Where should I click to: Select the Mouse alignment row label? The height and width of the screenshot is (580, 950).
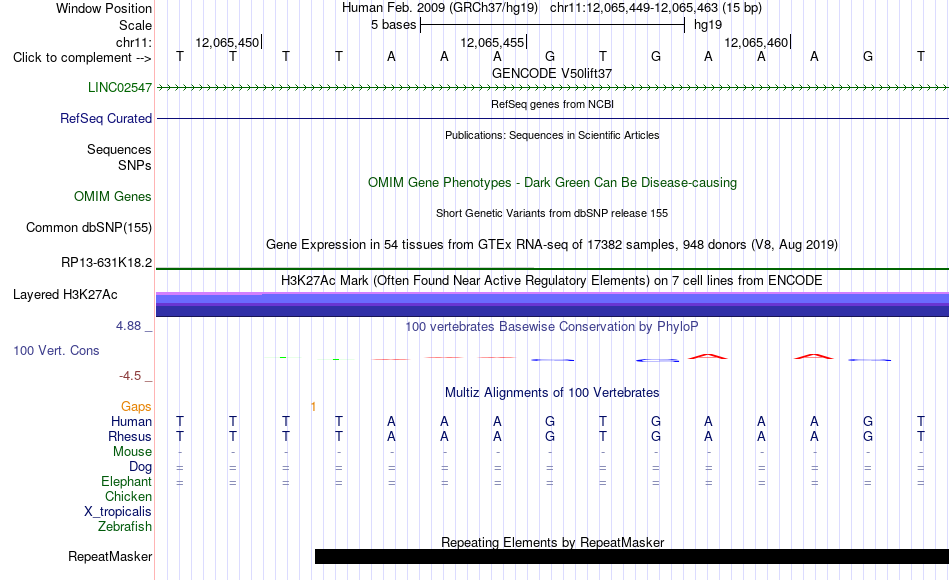click(x=132, y=452)
